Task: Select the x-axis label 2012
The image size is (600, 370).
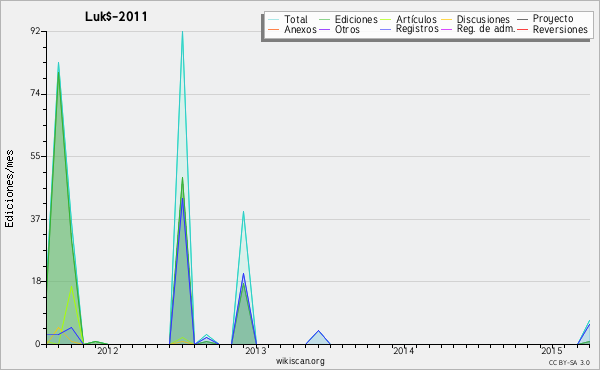Action: point(108,351)
